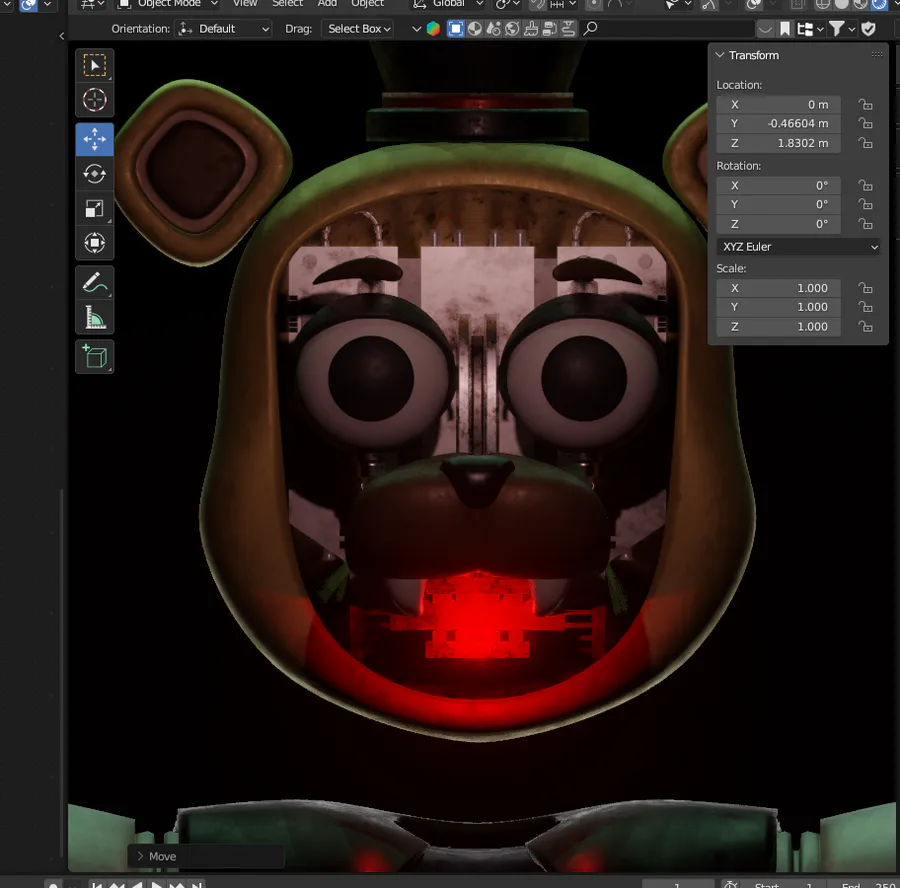This screenshot has width=900, height=888.
Task: Open the hierarchy display dropdown
Action: point(810,29)
